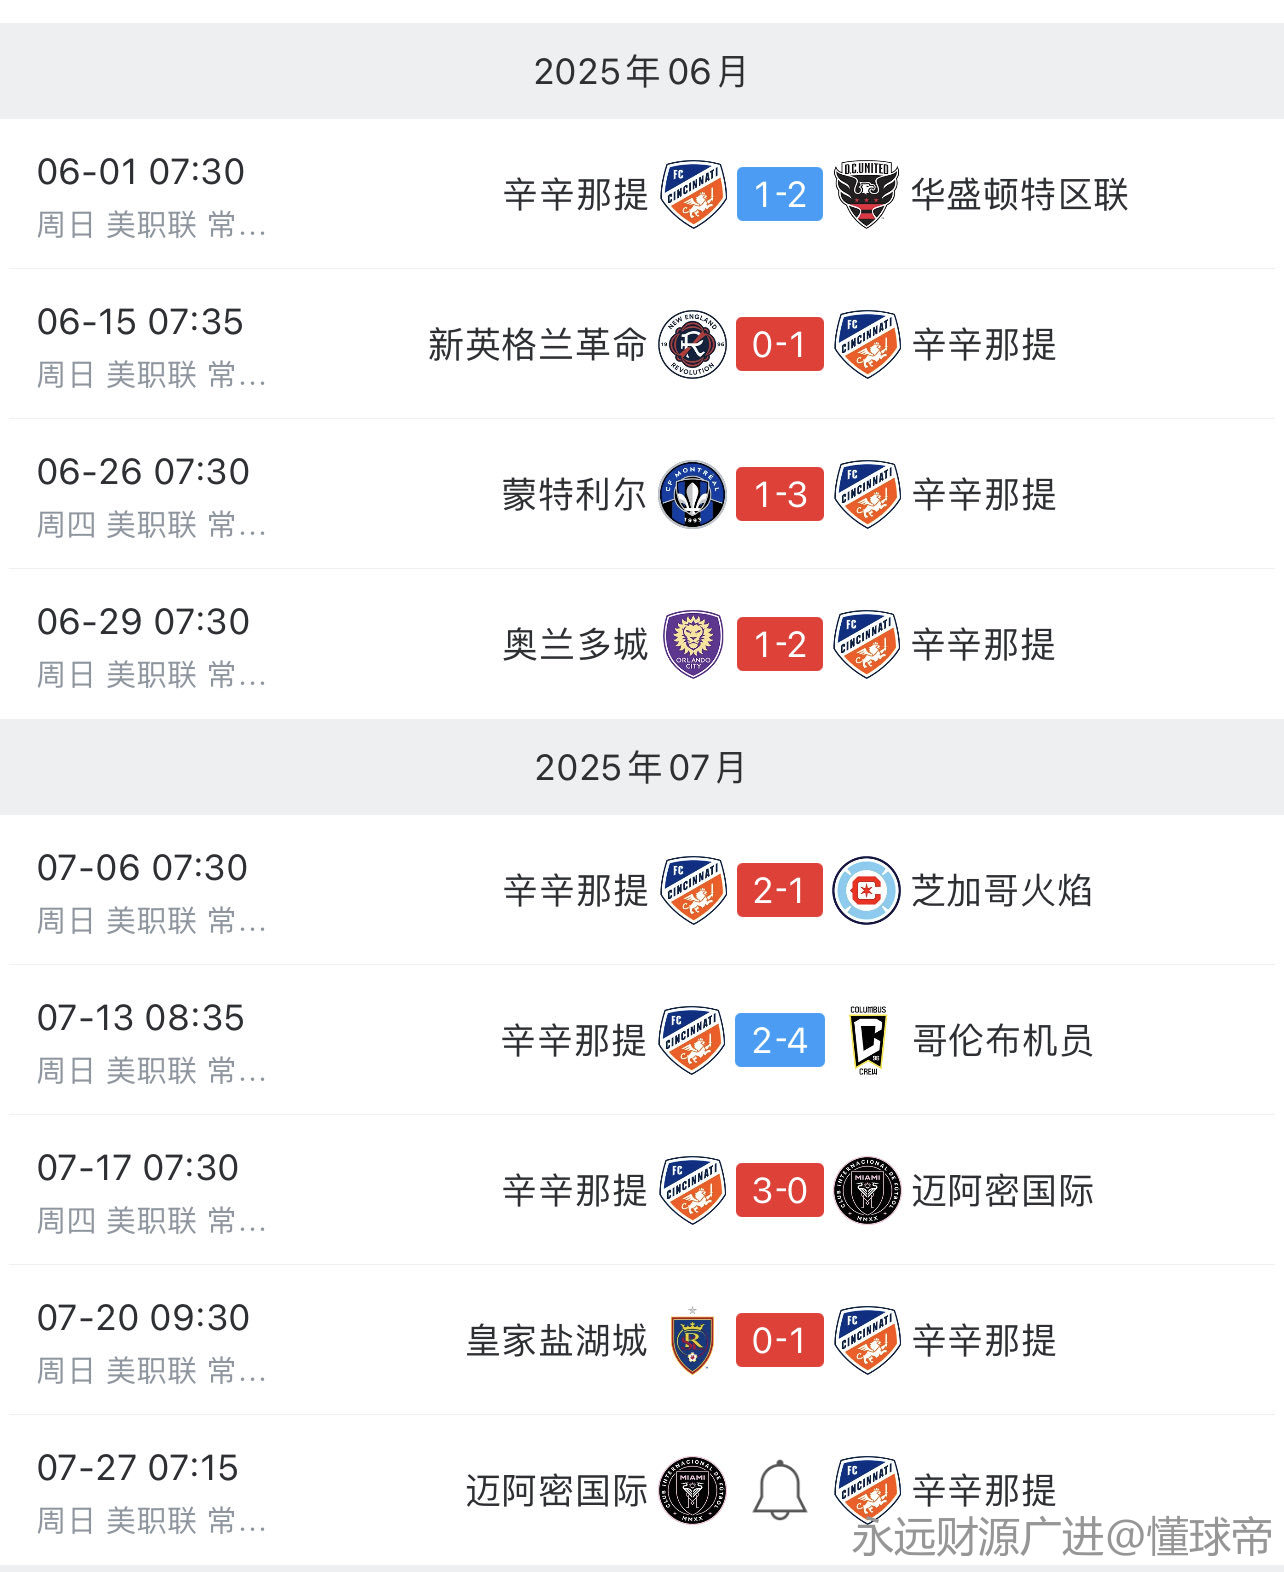
Task: Open the 06-29 07:30 match row
Action: pos(642,644)
